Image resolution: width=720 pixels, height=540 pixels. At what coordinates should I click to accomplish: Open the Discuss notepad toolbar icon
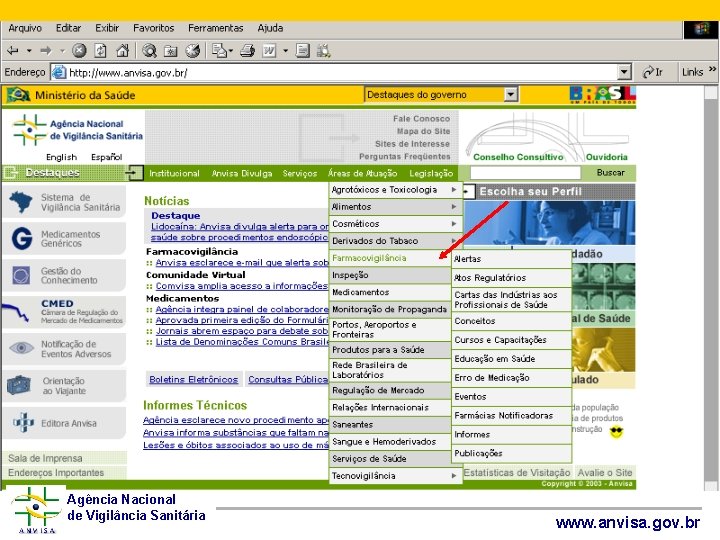tap(302, 51)
